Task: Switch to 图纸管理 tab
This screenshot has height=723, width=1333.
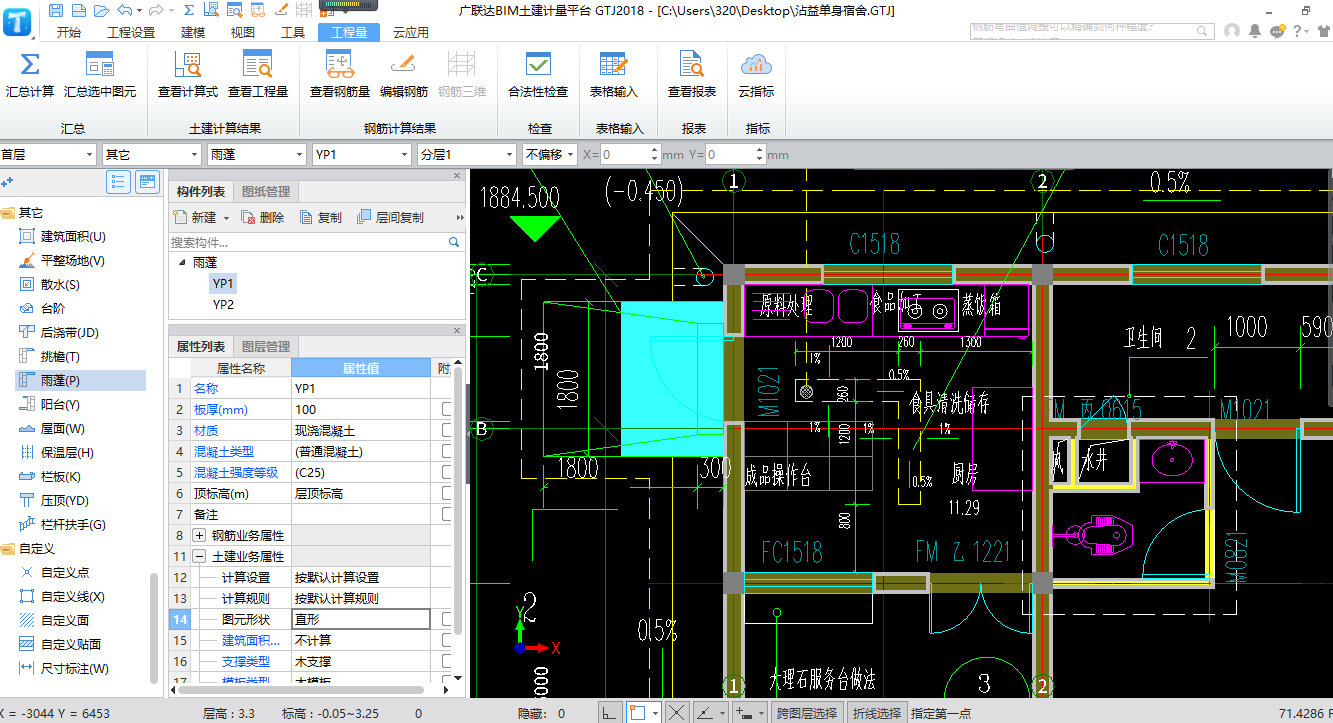Action: click(266, 192)
